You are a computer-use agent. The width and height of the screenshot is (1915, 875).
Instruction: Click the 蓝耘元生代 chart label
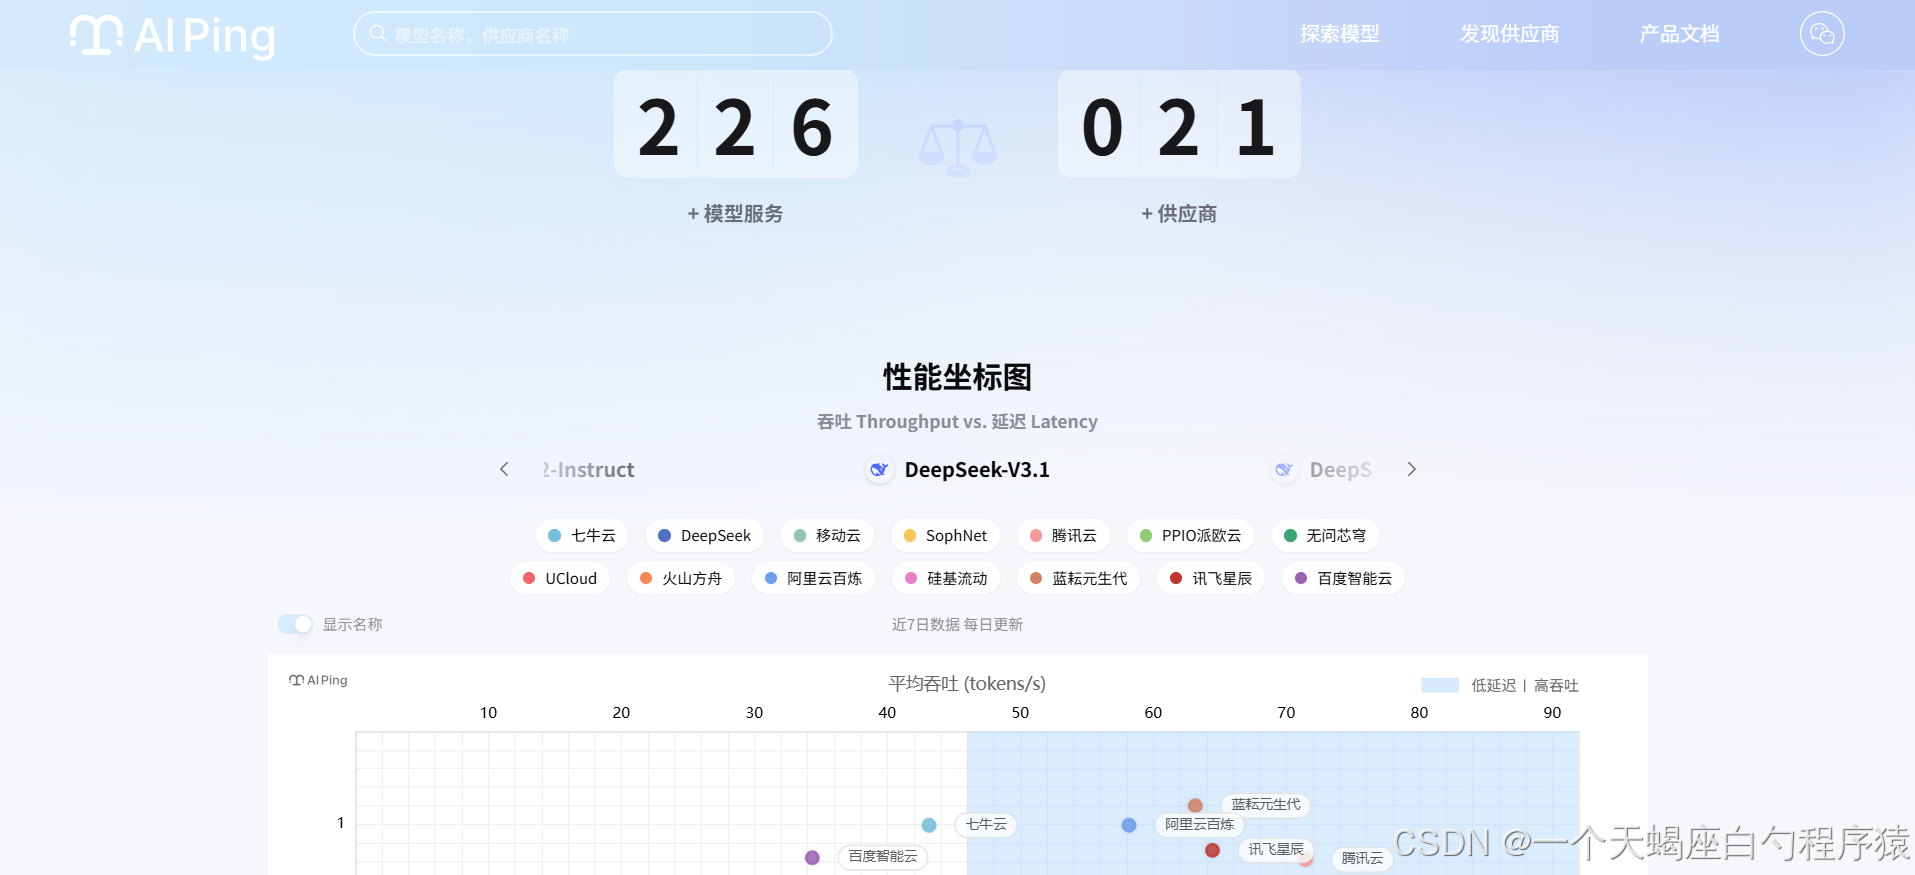point(1266,804)
